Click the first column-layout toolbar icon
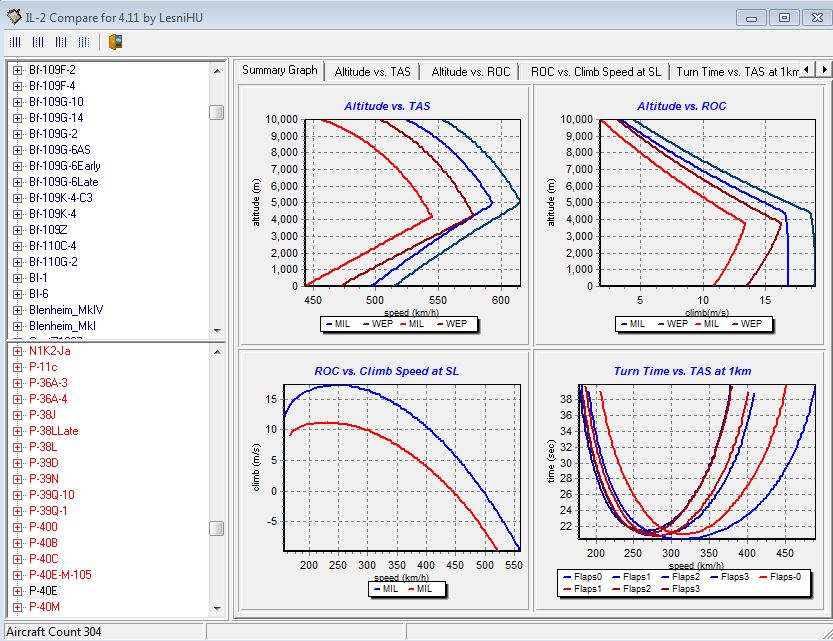 (15, 42)
